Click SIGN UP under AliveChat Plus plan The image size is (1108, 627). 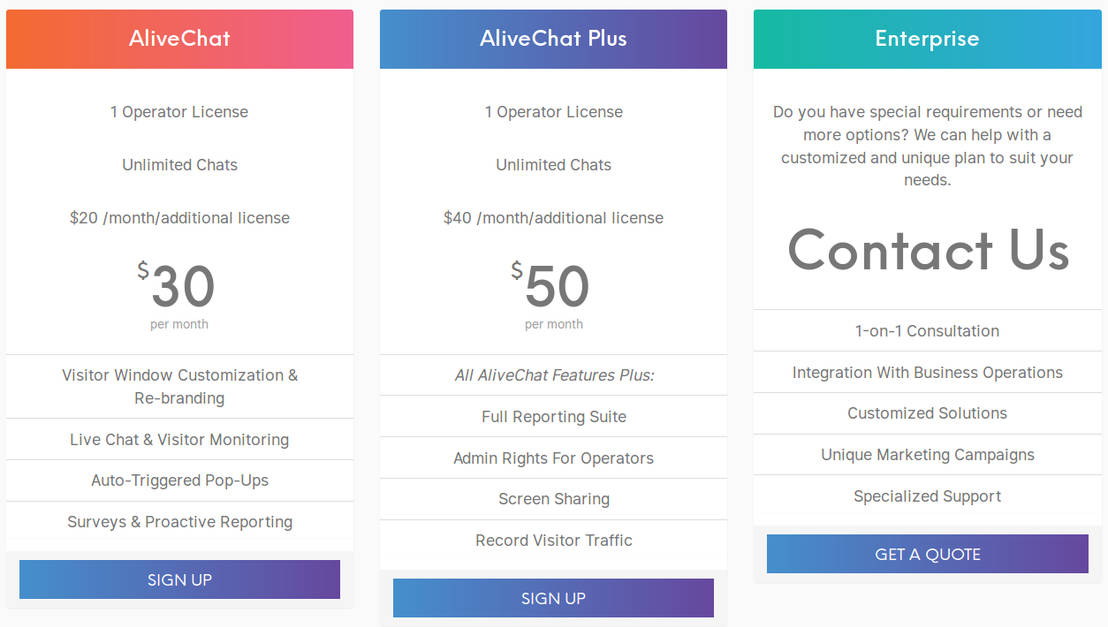[553, 598]
